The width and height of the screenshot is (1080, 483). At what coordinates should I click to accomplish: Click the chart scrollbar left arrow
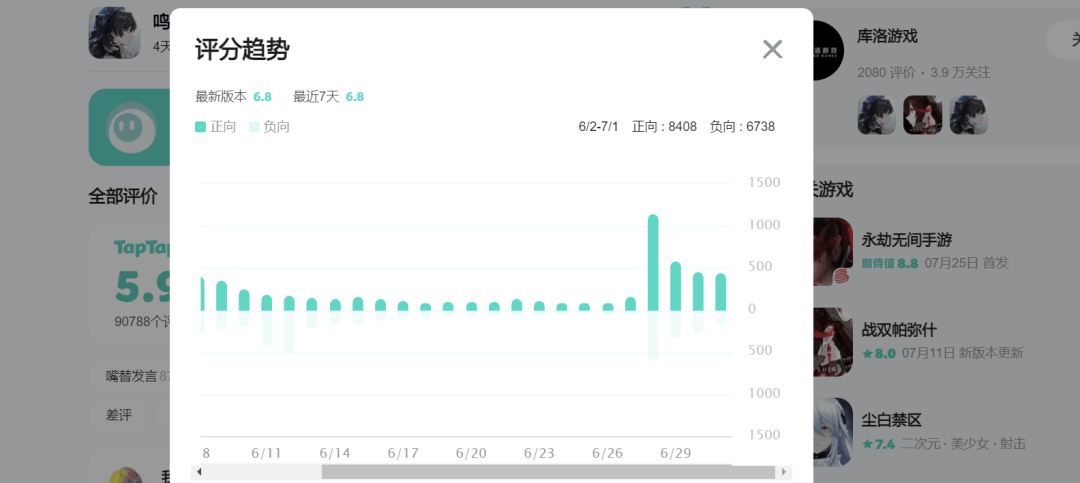tap(199, 472)
